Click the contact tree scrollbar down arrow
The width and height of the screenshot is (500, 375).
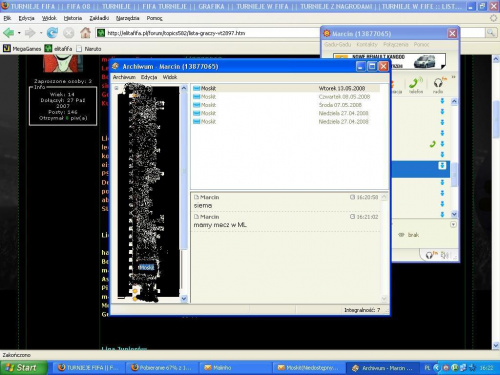coord(184,299)
